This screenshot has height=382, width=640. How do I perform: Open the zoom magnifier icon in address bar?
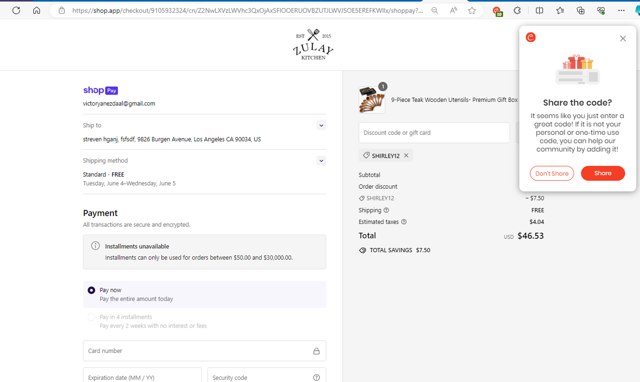[x=435, y=11]
